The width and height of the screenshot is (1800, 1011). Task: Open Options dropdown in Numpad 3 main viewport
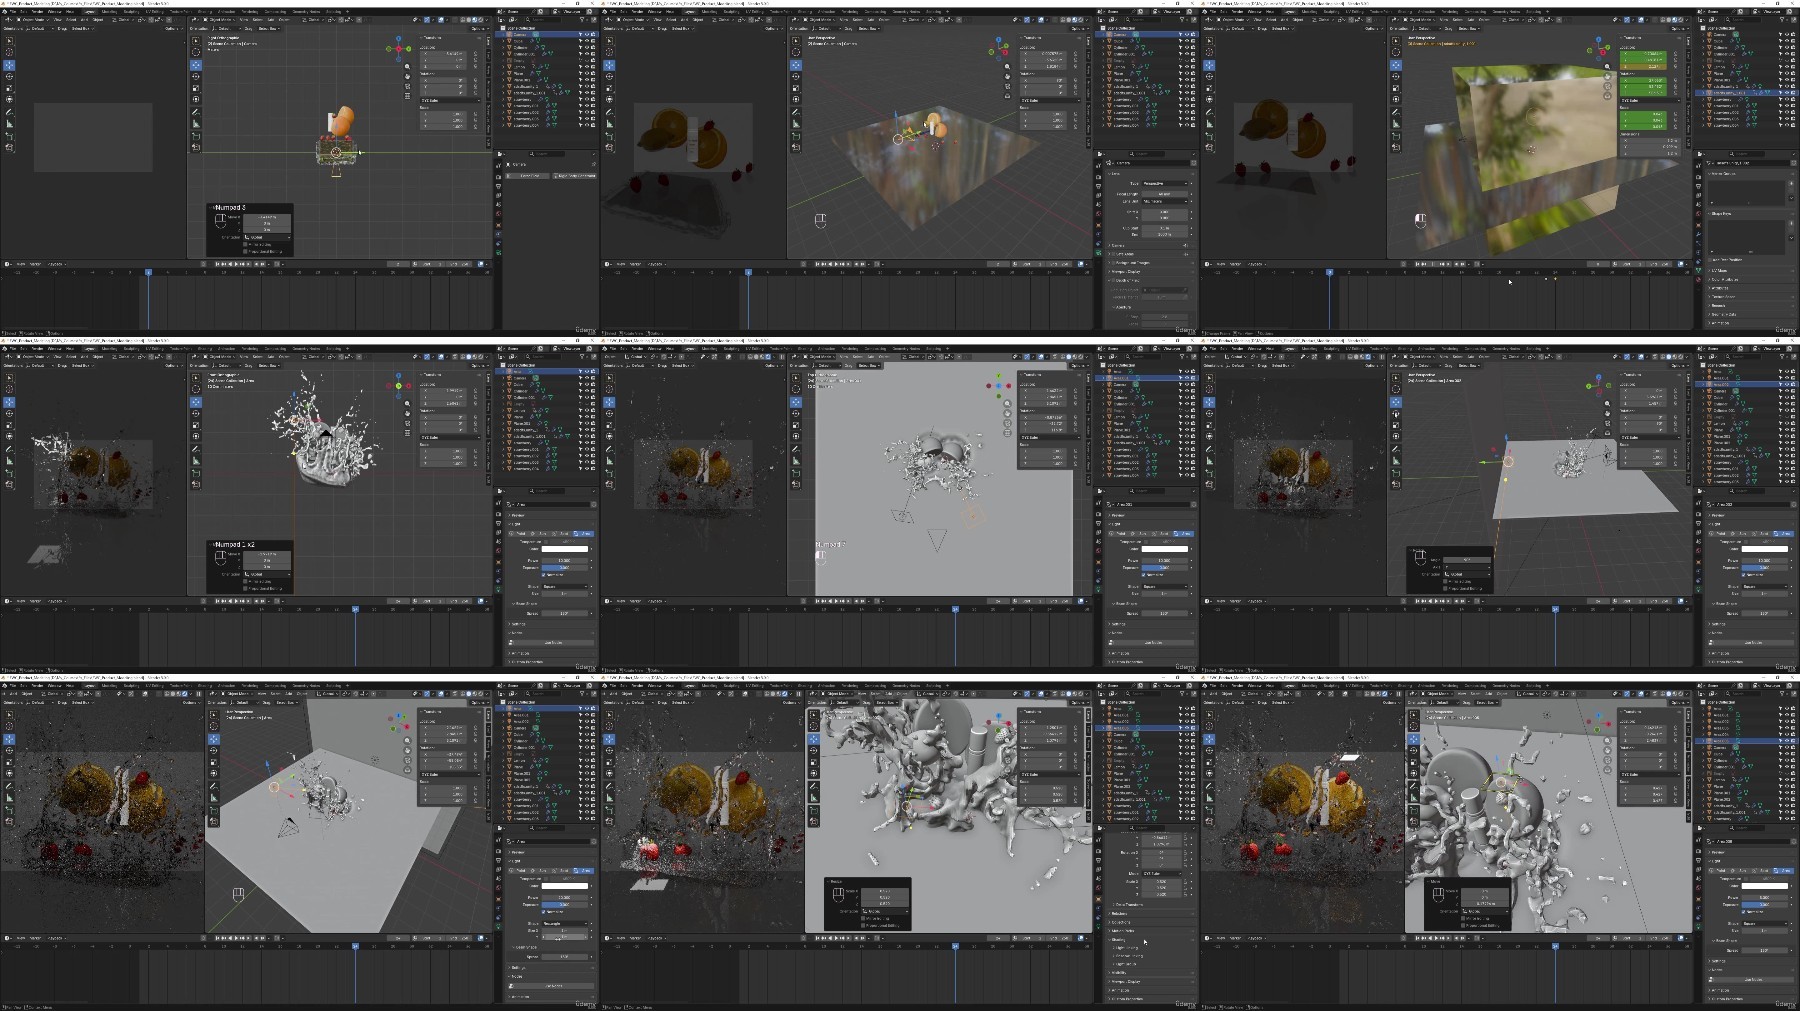point(480,28)
